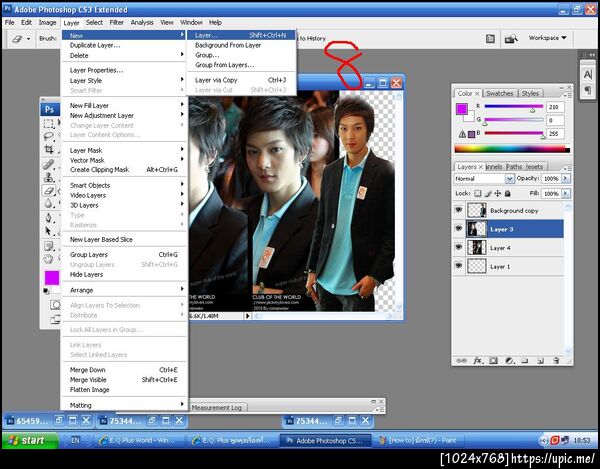Select the Rectangular Marquee tool
This screenshot has height=469, width=600.
pos(49,123)
